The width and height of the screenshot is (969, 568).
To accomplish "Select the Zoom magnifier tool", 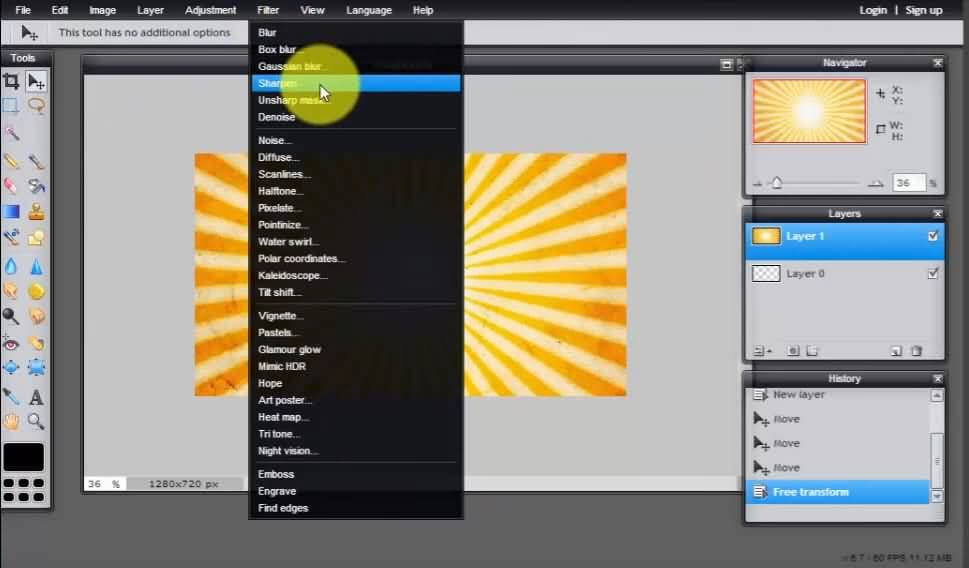I will point(36,422).
